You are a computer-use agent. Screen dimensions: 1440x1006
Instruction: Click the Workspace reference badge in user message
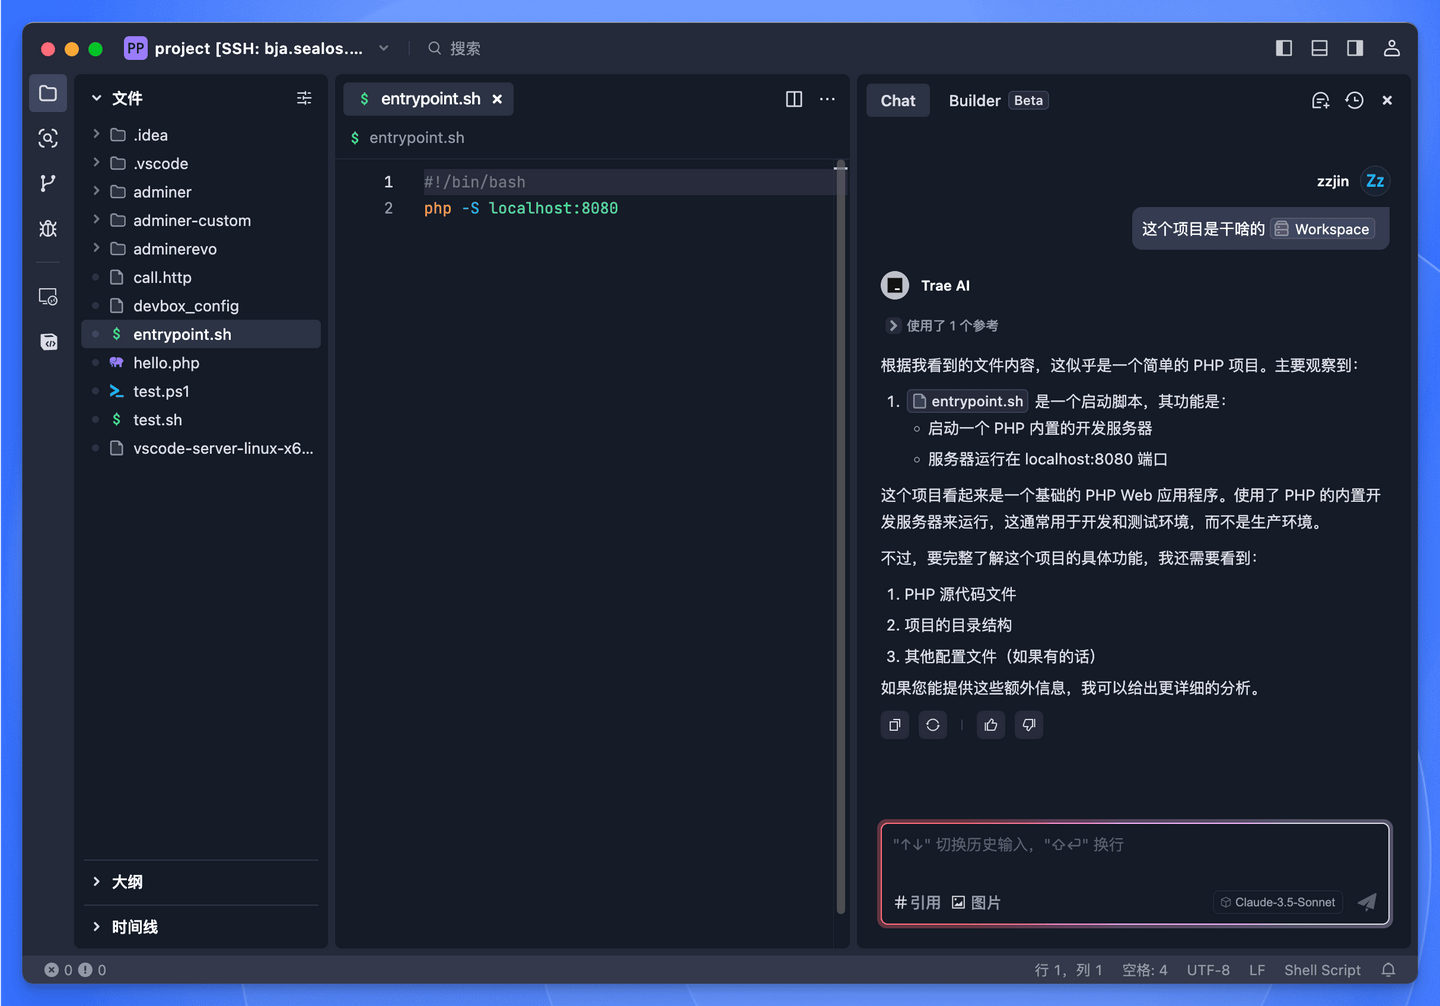(x=1322, y=228)
